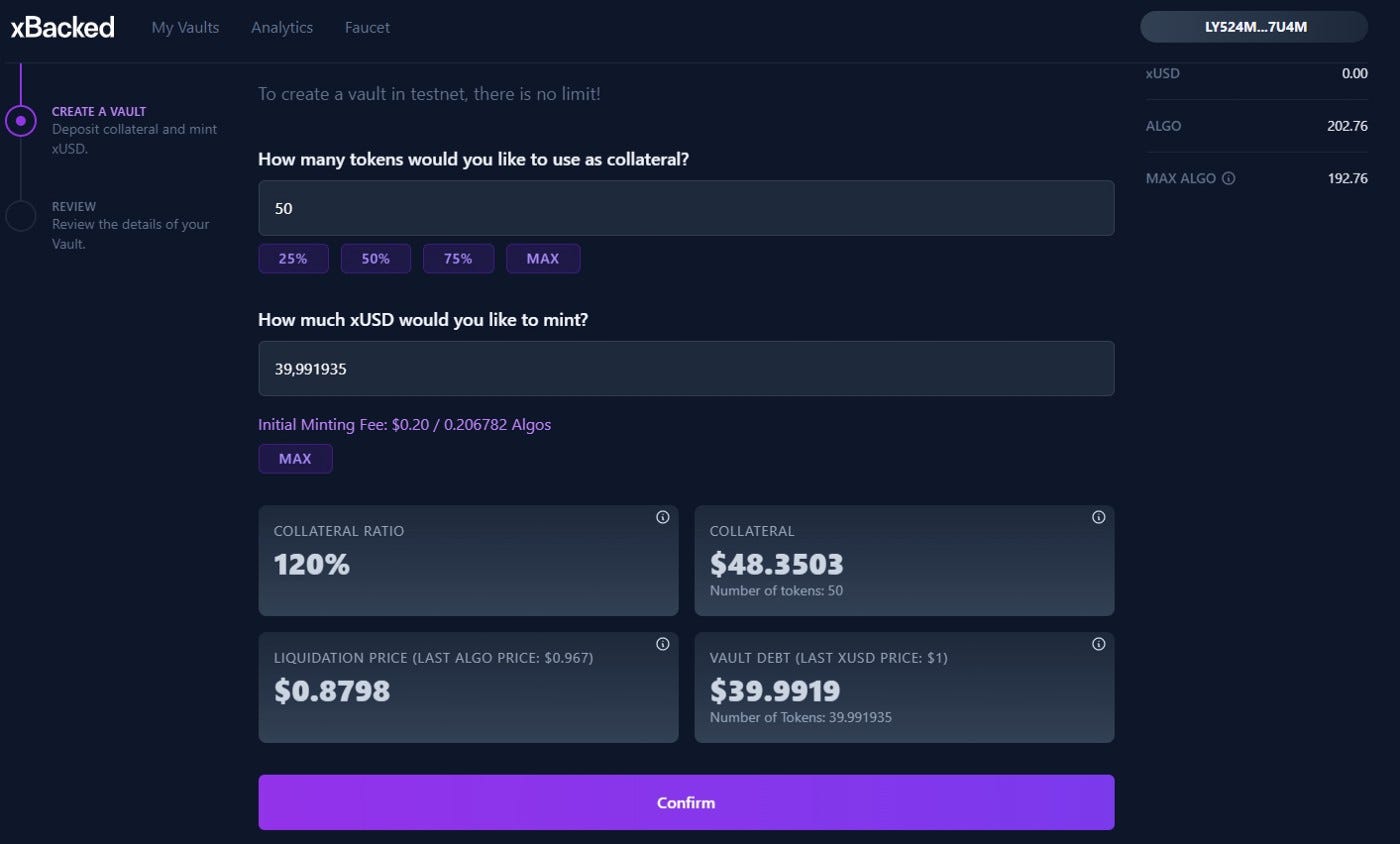
Task: Click the Liquidation Price info icon
Action: pos(663,644)
